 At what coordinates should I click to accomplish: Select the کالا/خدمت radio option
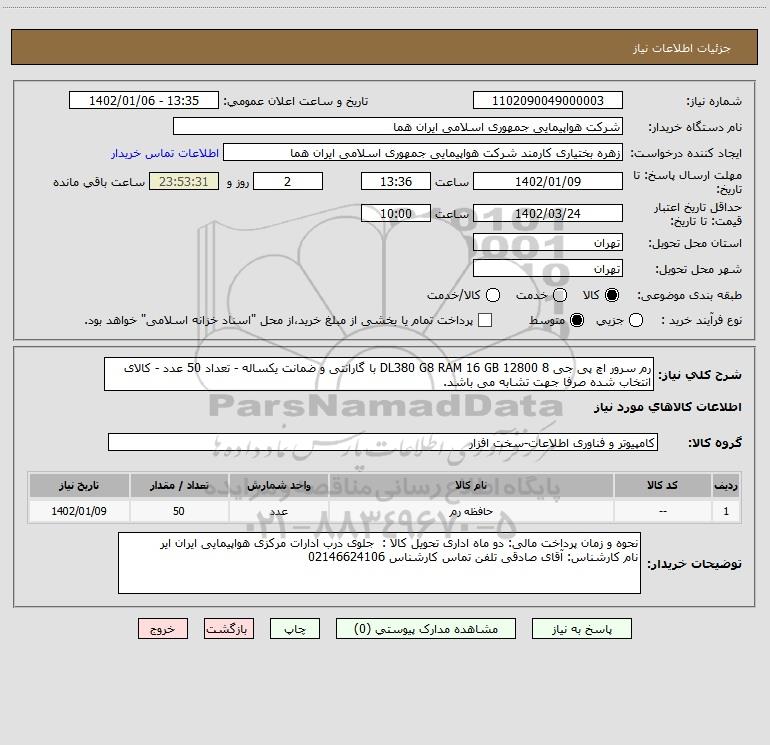[x=490, y=296]
